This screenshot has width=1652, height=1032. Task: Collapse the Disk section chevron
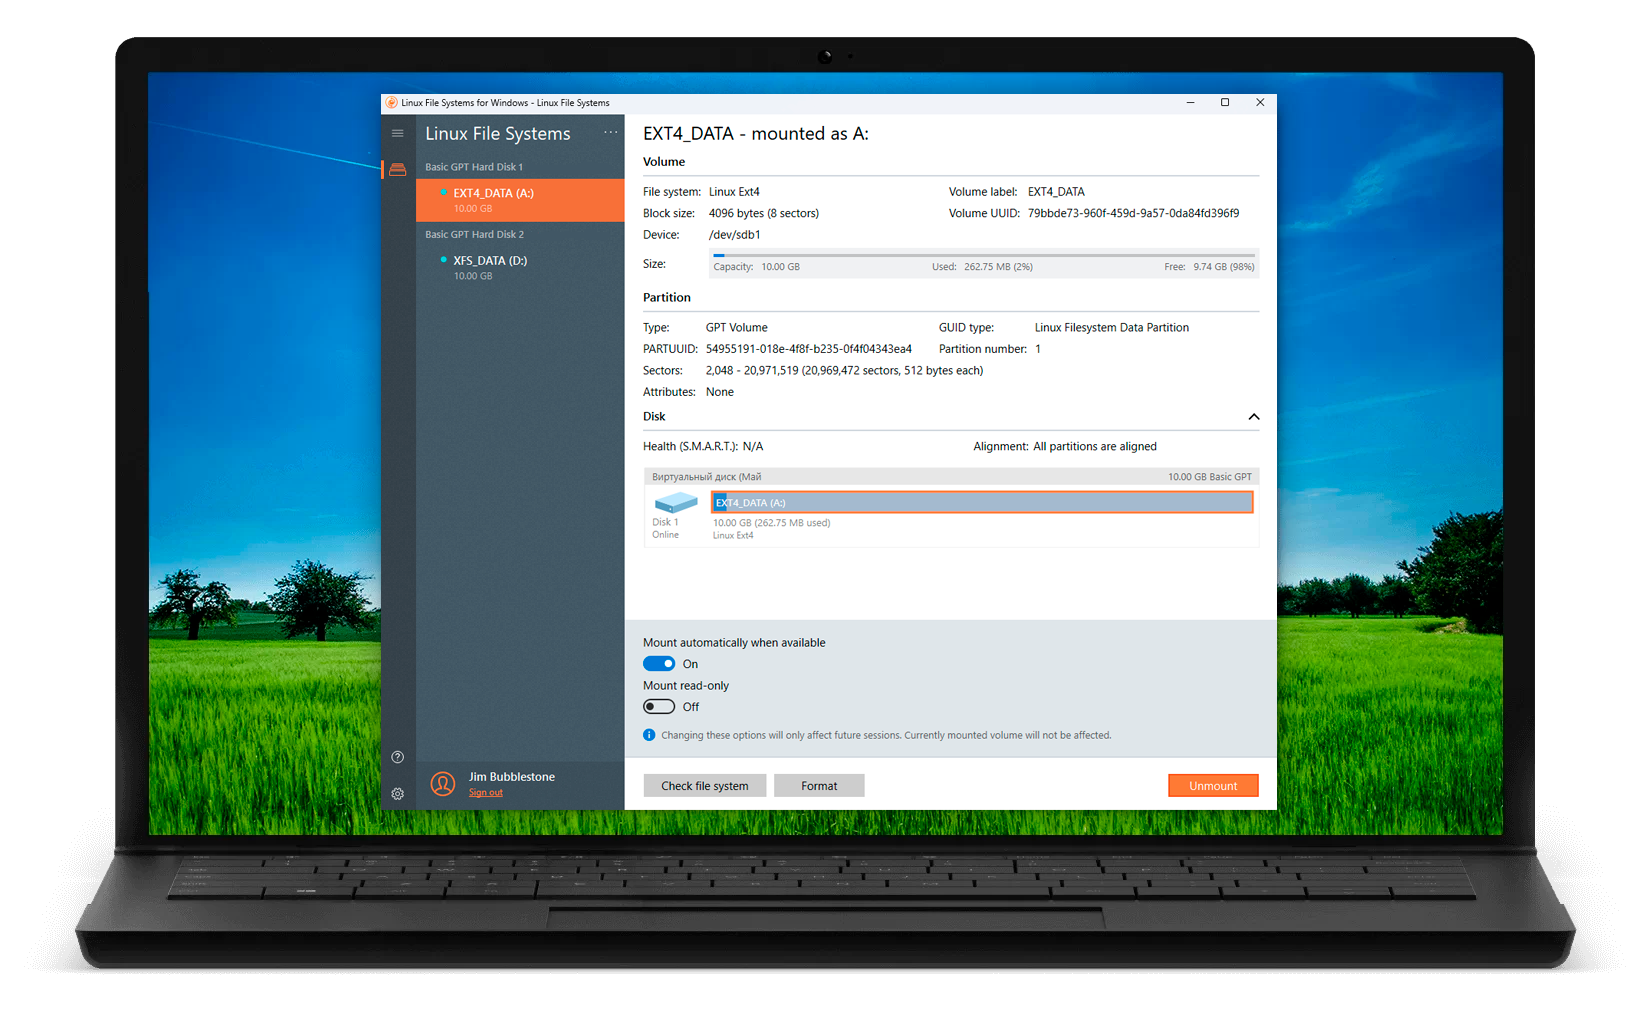pos(1253,417)
